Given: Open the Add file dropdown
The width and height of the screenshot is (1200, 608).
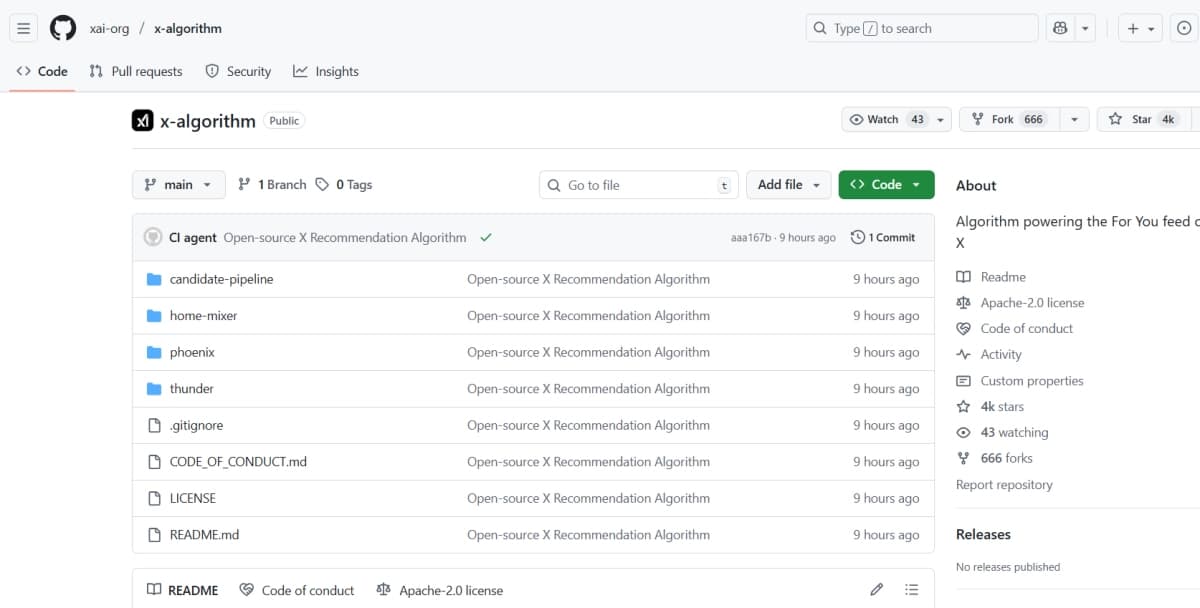Looking at the screenshot, I should point(788,185).
